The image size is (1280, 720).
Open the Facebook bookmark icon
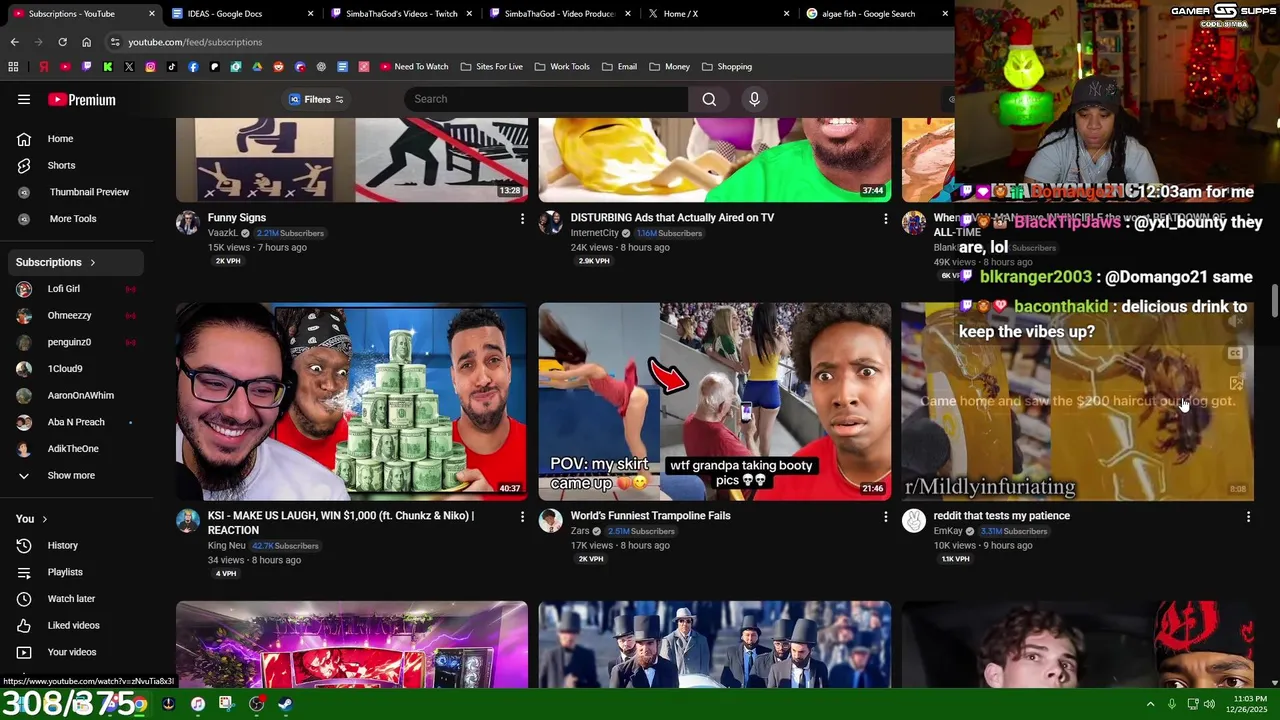coord(193,67)
